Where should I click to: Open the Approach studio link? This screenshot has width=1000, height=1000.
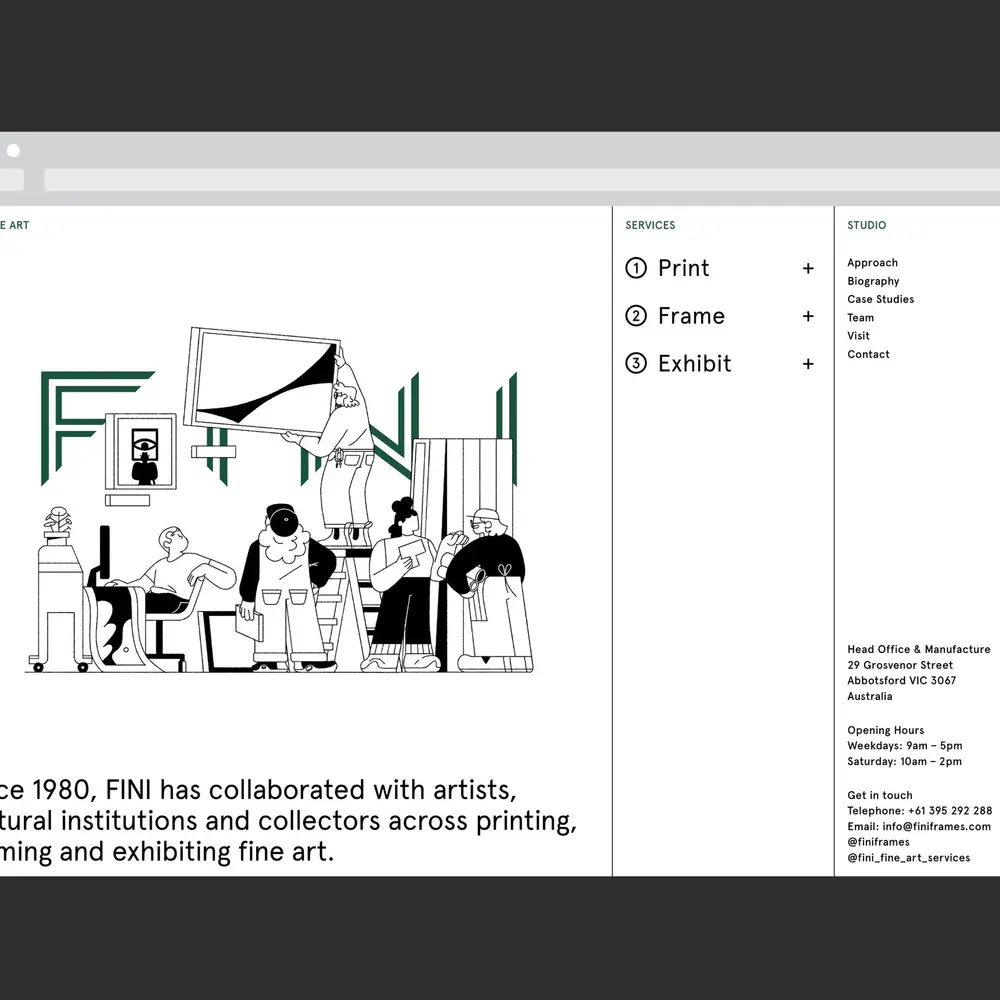(x=872, y=263)
